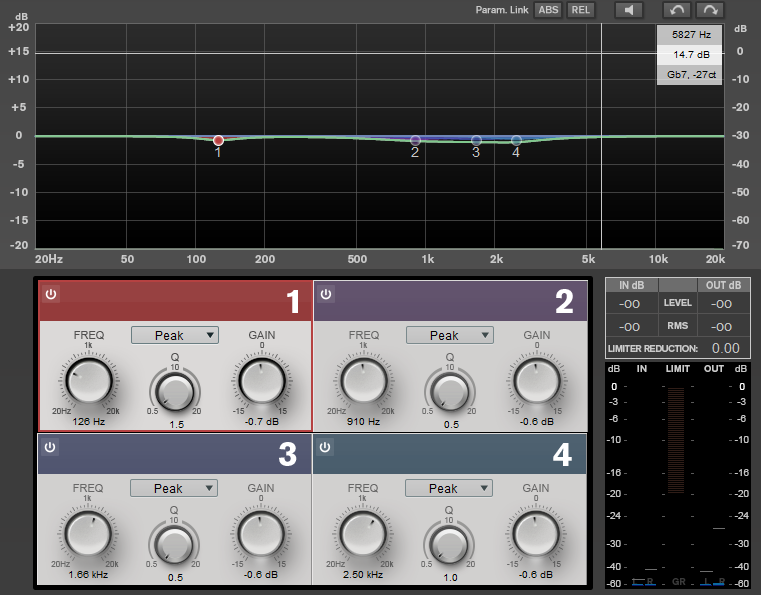Screen dimensions: 761x595
Task: Enable ABS parameter link mode
Action: click(548, 10)
